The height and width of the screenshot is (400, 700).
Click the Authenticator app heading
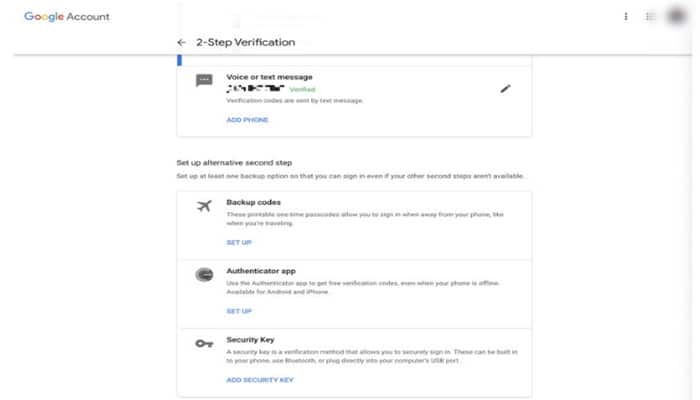tap(261, 271)
